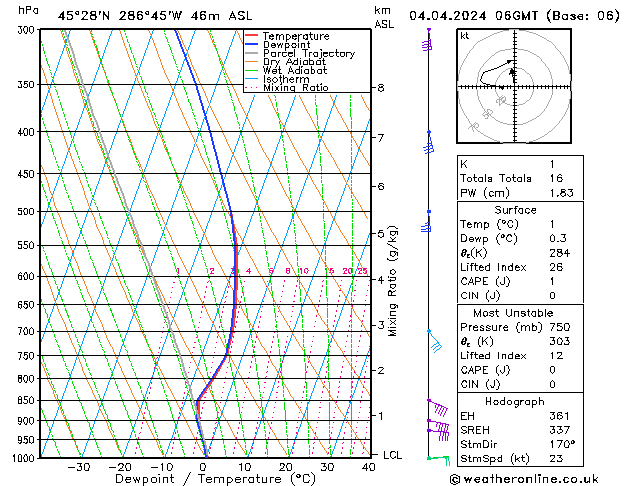Viewport: 629px width, 486px height.
Task: Select the 'Dry Adiabat' legend label
Action: [294, 62]
